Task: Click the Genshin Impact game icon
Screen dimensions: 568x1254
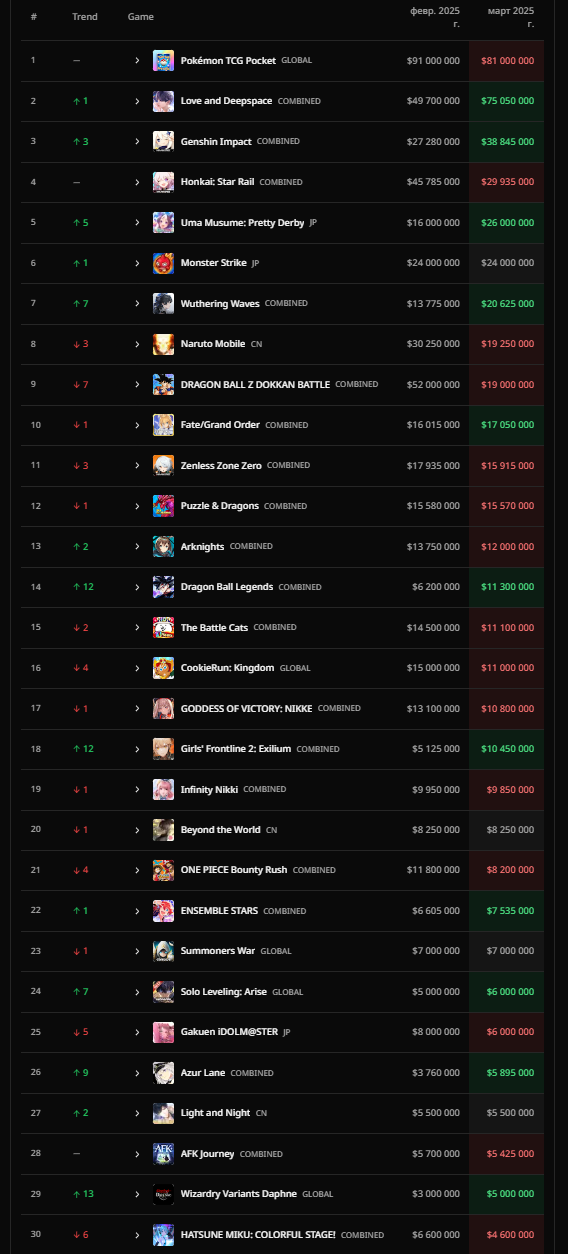Action: (163, 141)
